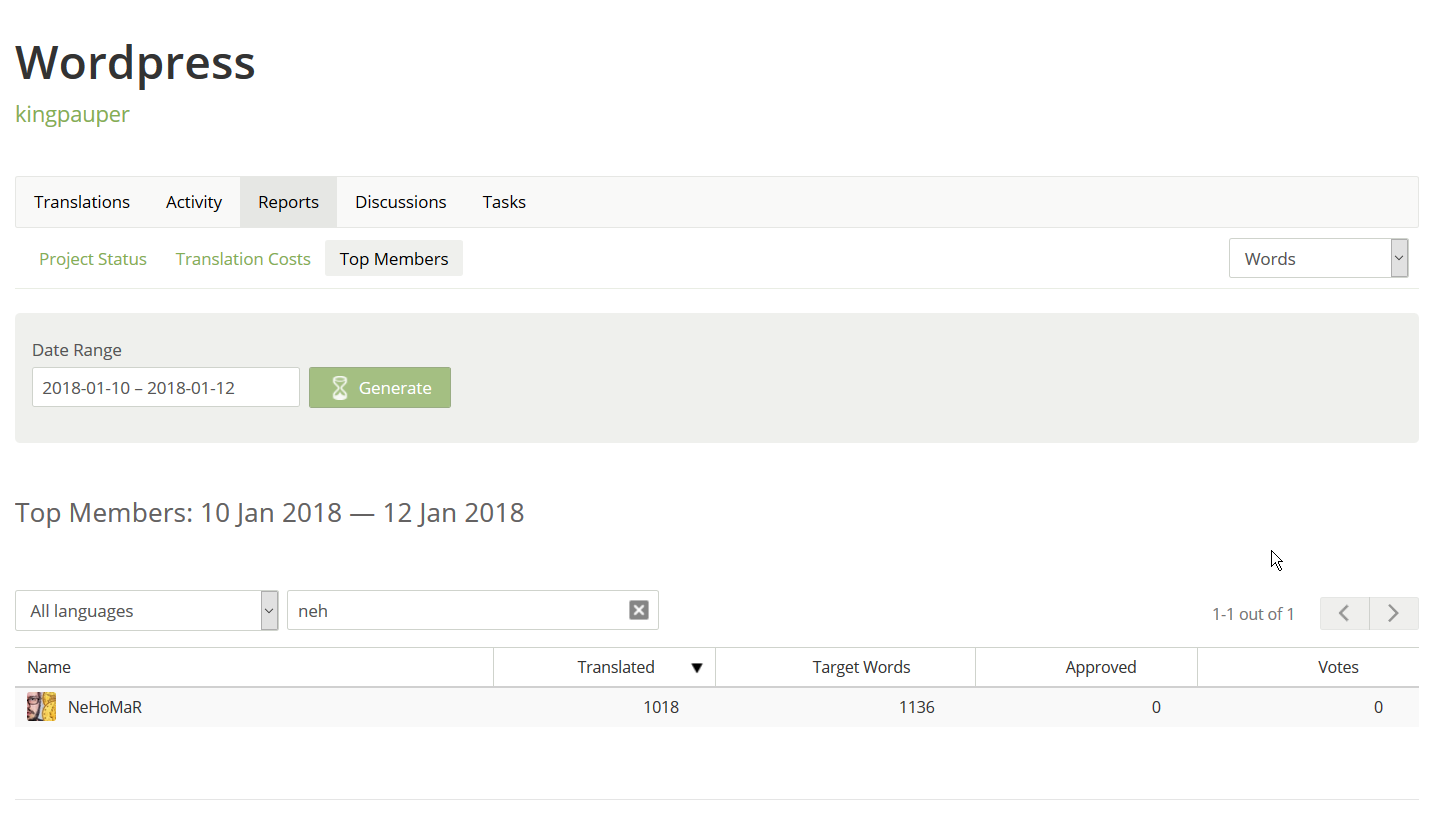Open NeHoMaR member name
The height and width of the screenshot is (817, 1432).
pyautogui.click(x=105, y=707)
